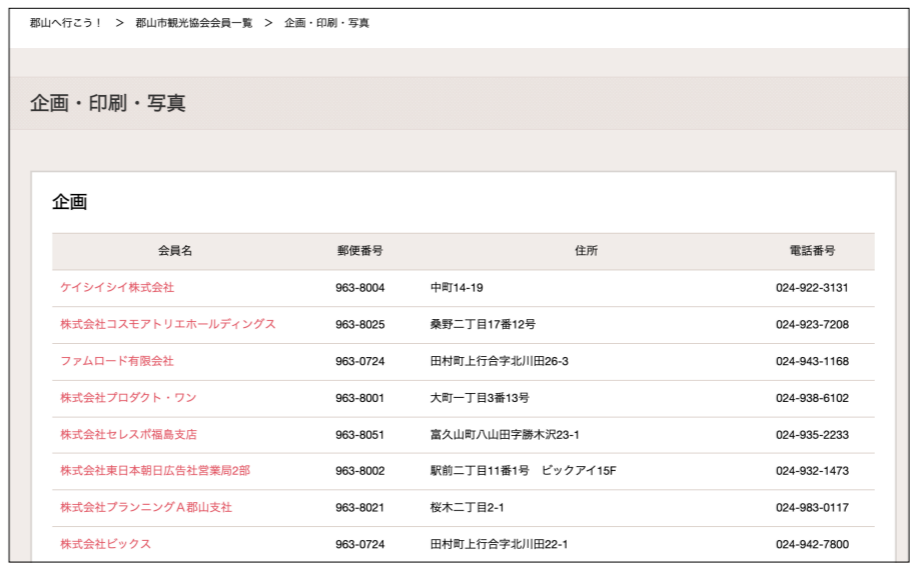Click the address 桑野二丁目17番12号
The width and height of the screenshot is (919, 568).
tap(483, 325)
